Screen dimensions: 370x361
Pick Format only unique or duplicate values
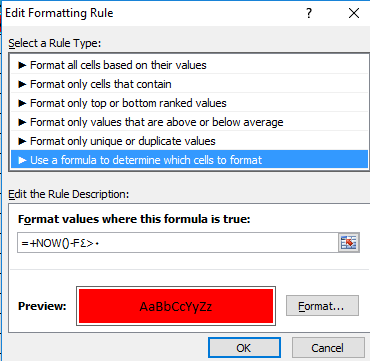tap(189, 141)
